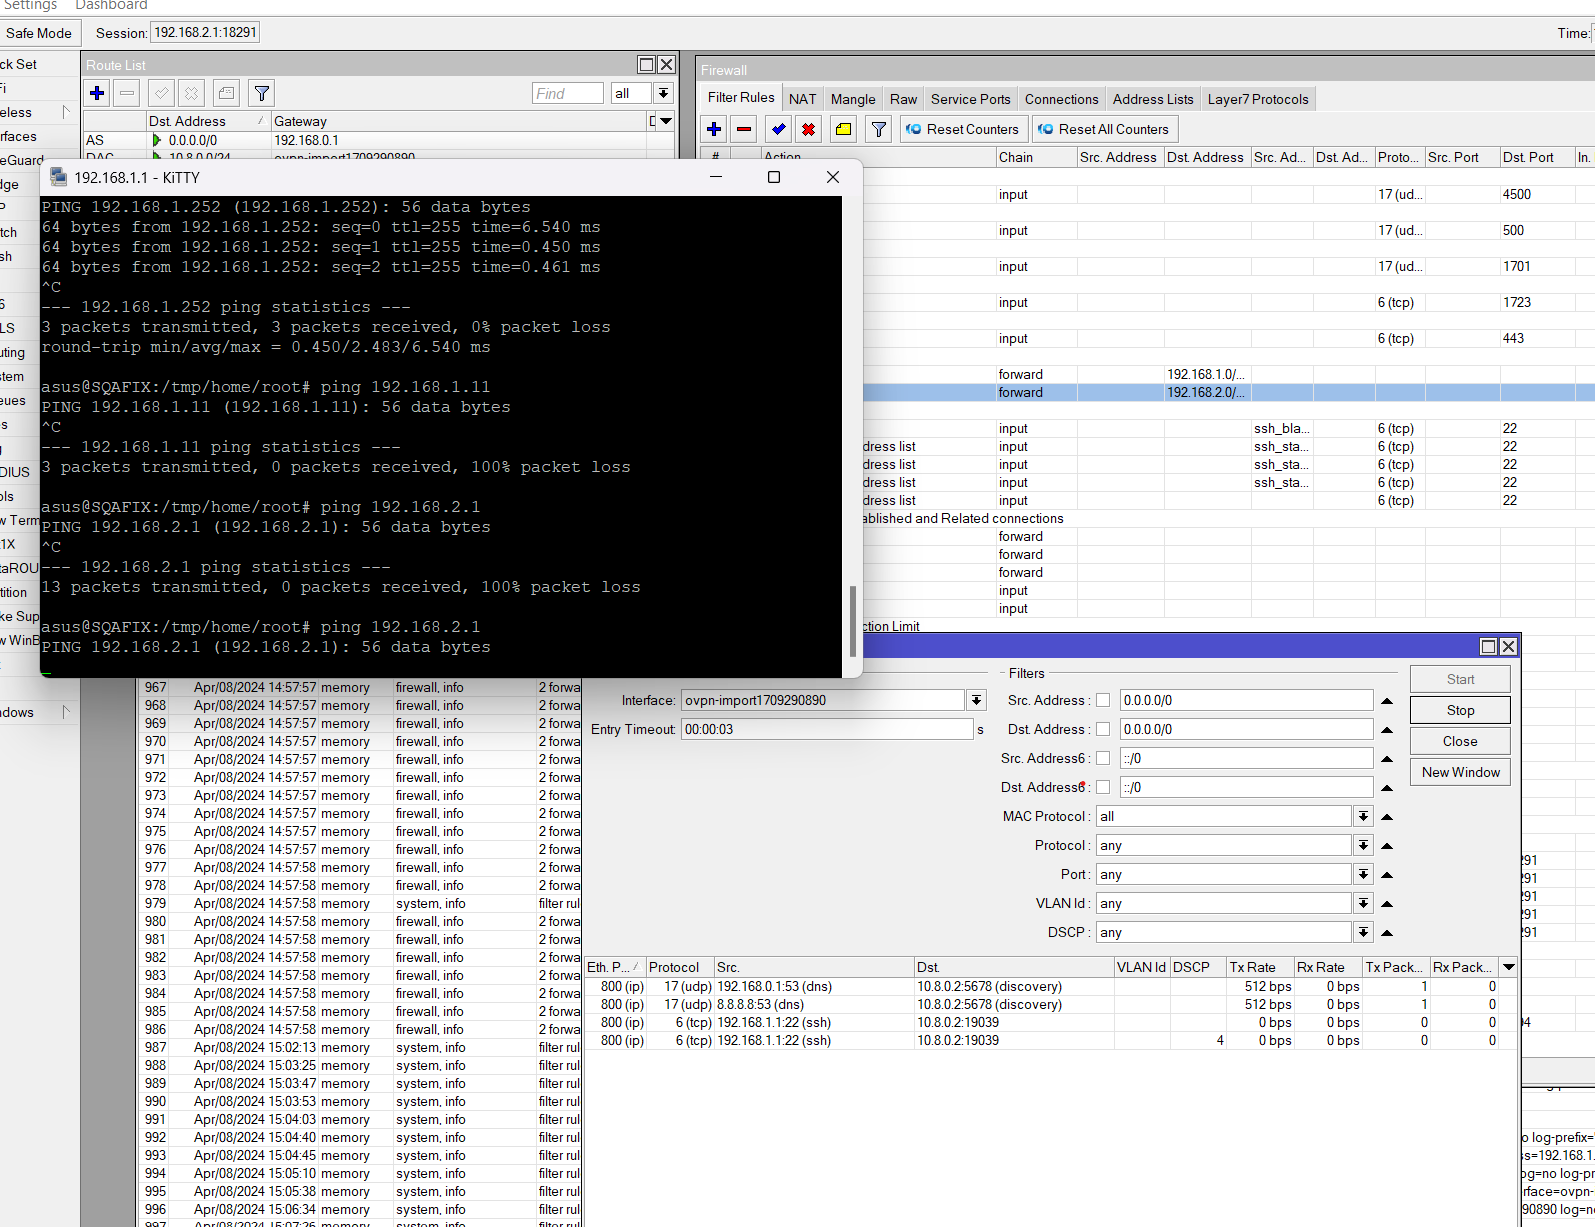Add a new route in Route List
The image size is (1595, 1227).
point(97,93)
